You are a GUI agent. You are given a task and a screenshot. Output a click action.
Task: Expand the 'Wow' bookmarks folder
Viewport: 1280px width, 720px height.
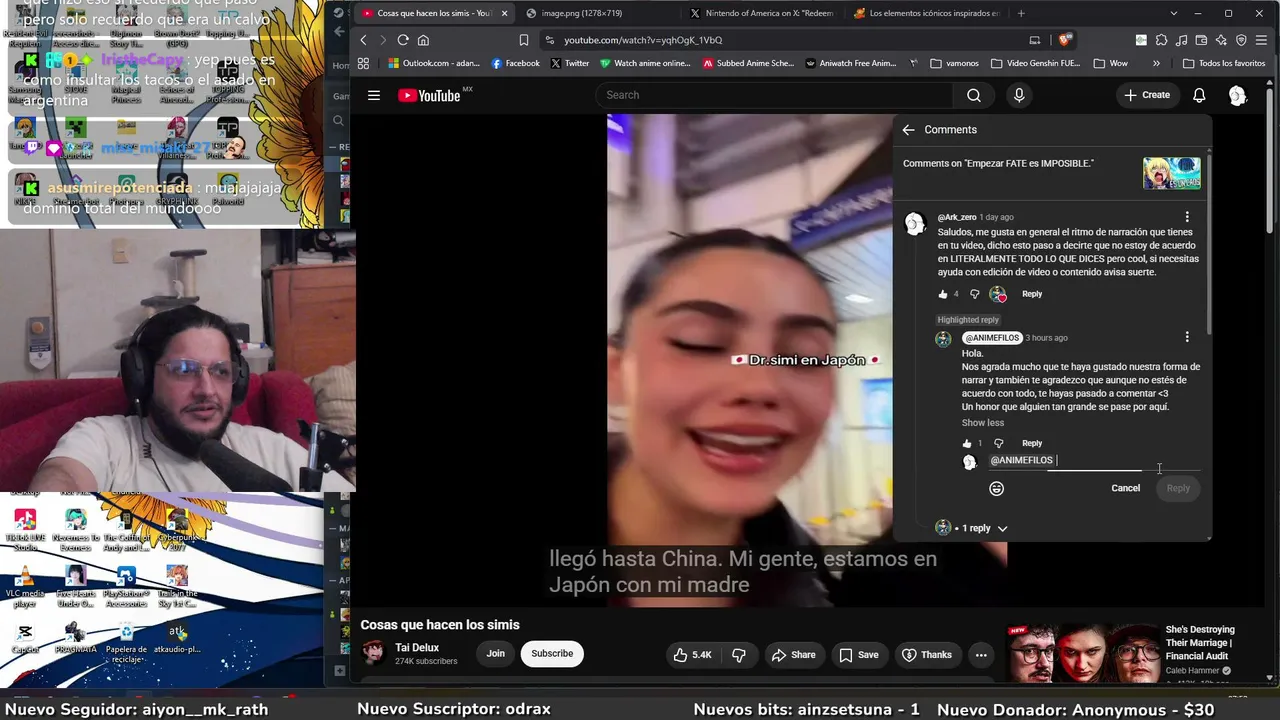1111,63
